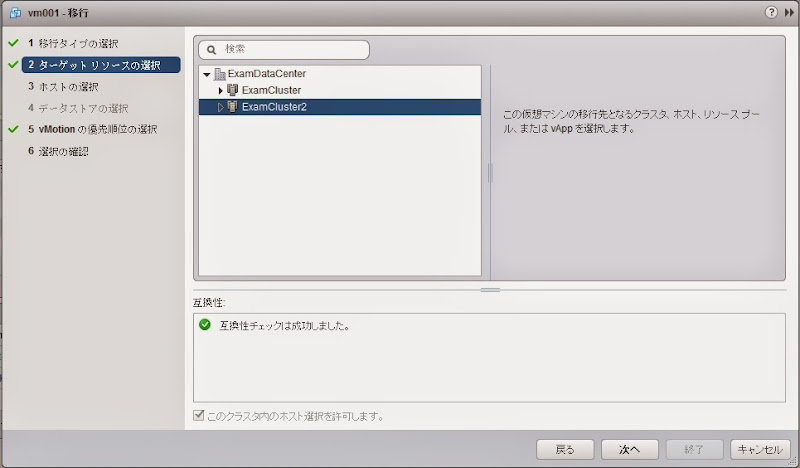Toggle allow host selection in cluster checkbox

pos(198,415)
